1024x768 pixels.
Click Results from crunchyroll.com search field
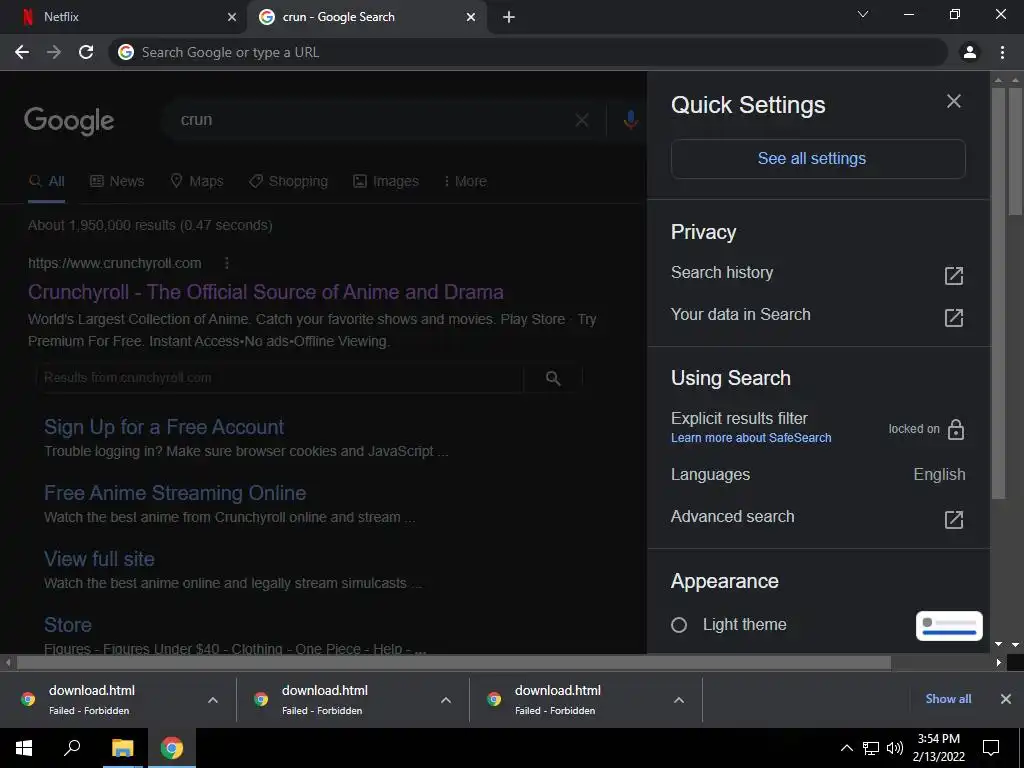pos(281,377)
